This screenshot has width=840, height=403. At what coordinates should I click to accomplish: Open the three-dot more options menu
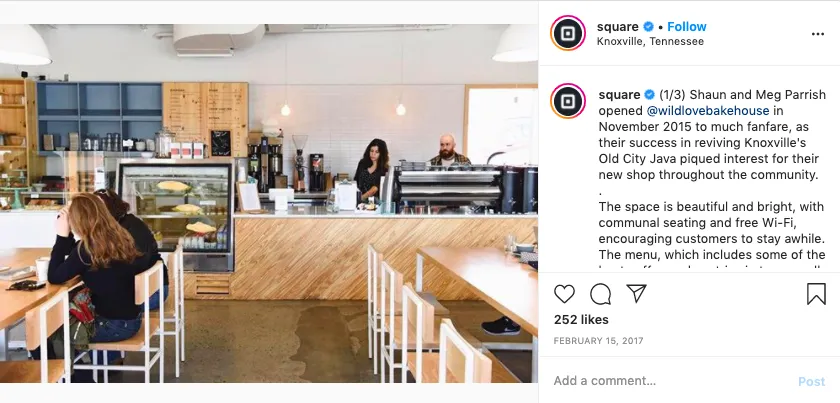818,34
